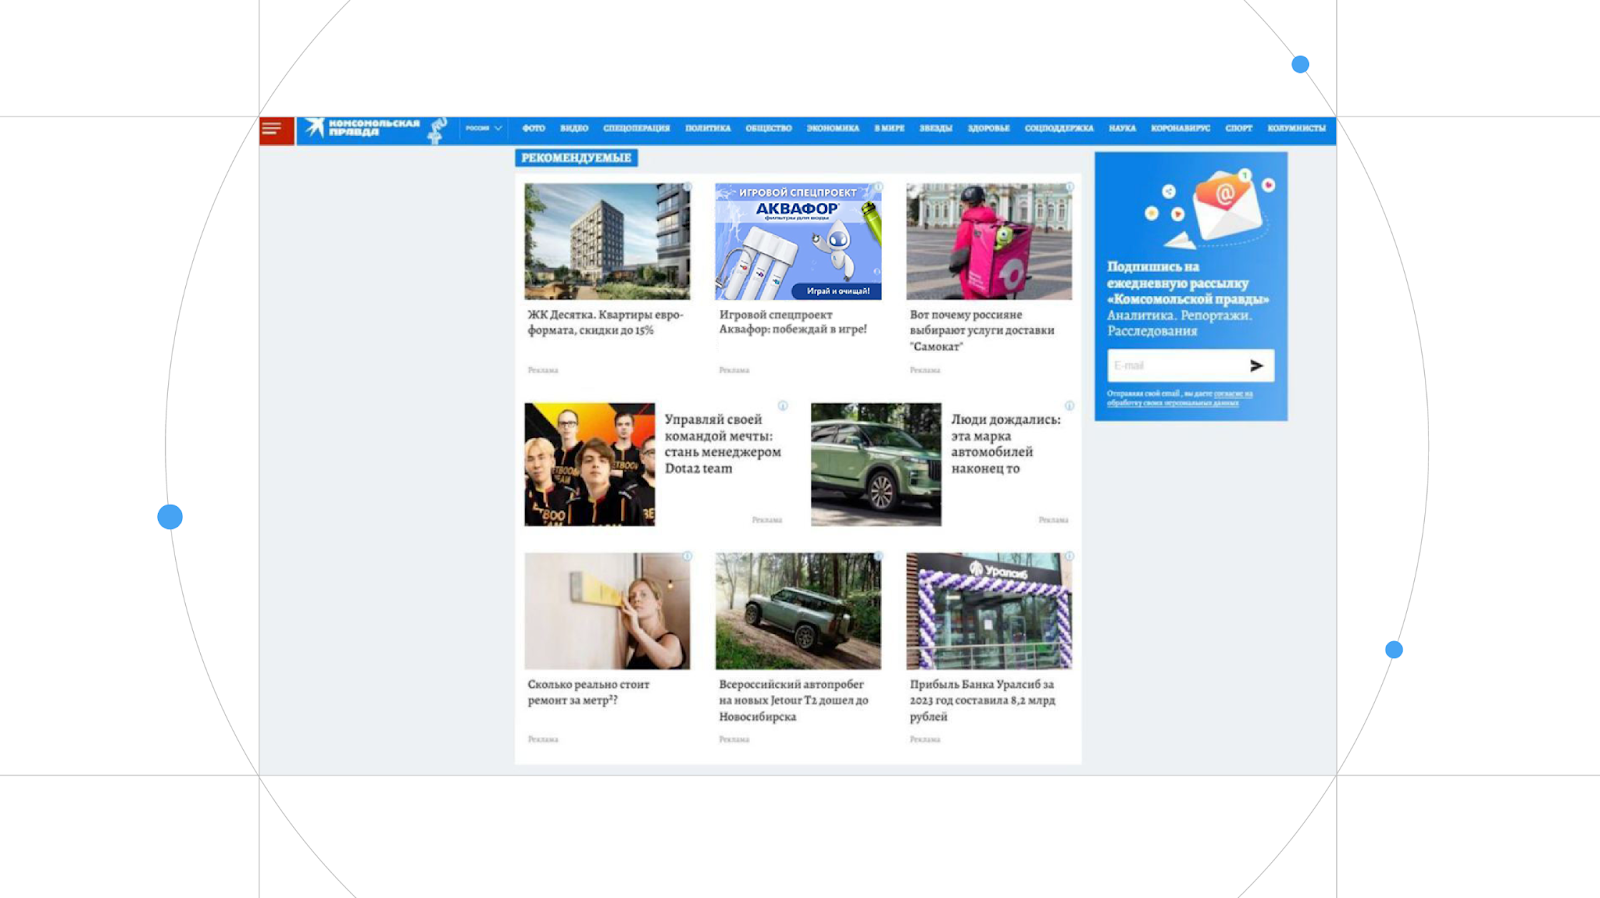Viewport: 1600px width, 898px height.
Task: Click Реклама label under Уралсиб card
Action: (925, 740)
